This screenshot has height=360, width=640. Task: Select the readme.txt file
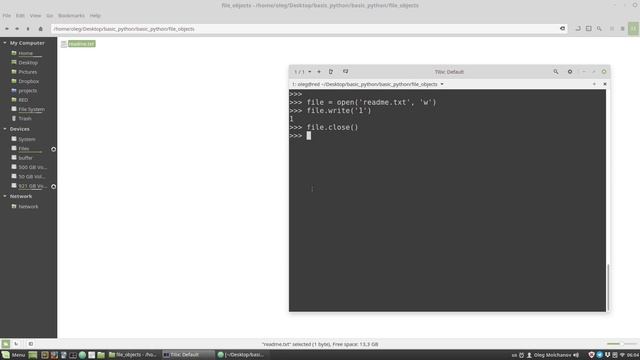point(82,44)
